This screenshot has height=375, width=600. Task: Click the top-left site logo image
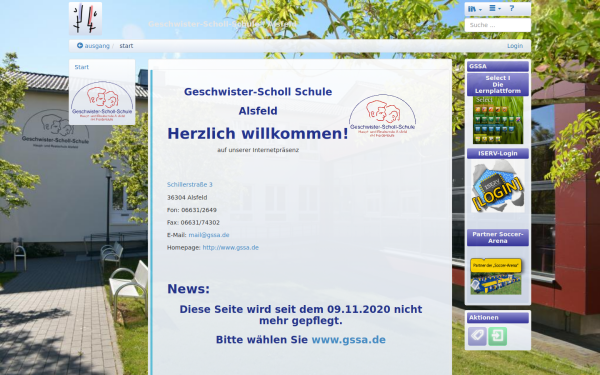click(x=85, y=18)
